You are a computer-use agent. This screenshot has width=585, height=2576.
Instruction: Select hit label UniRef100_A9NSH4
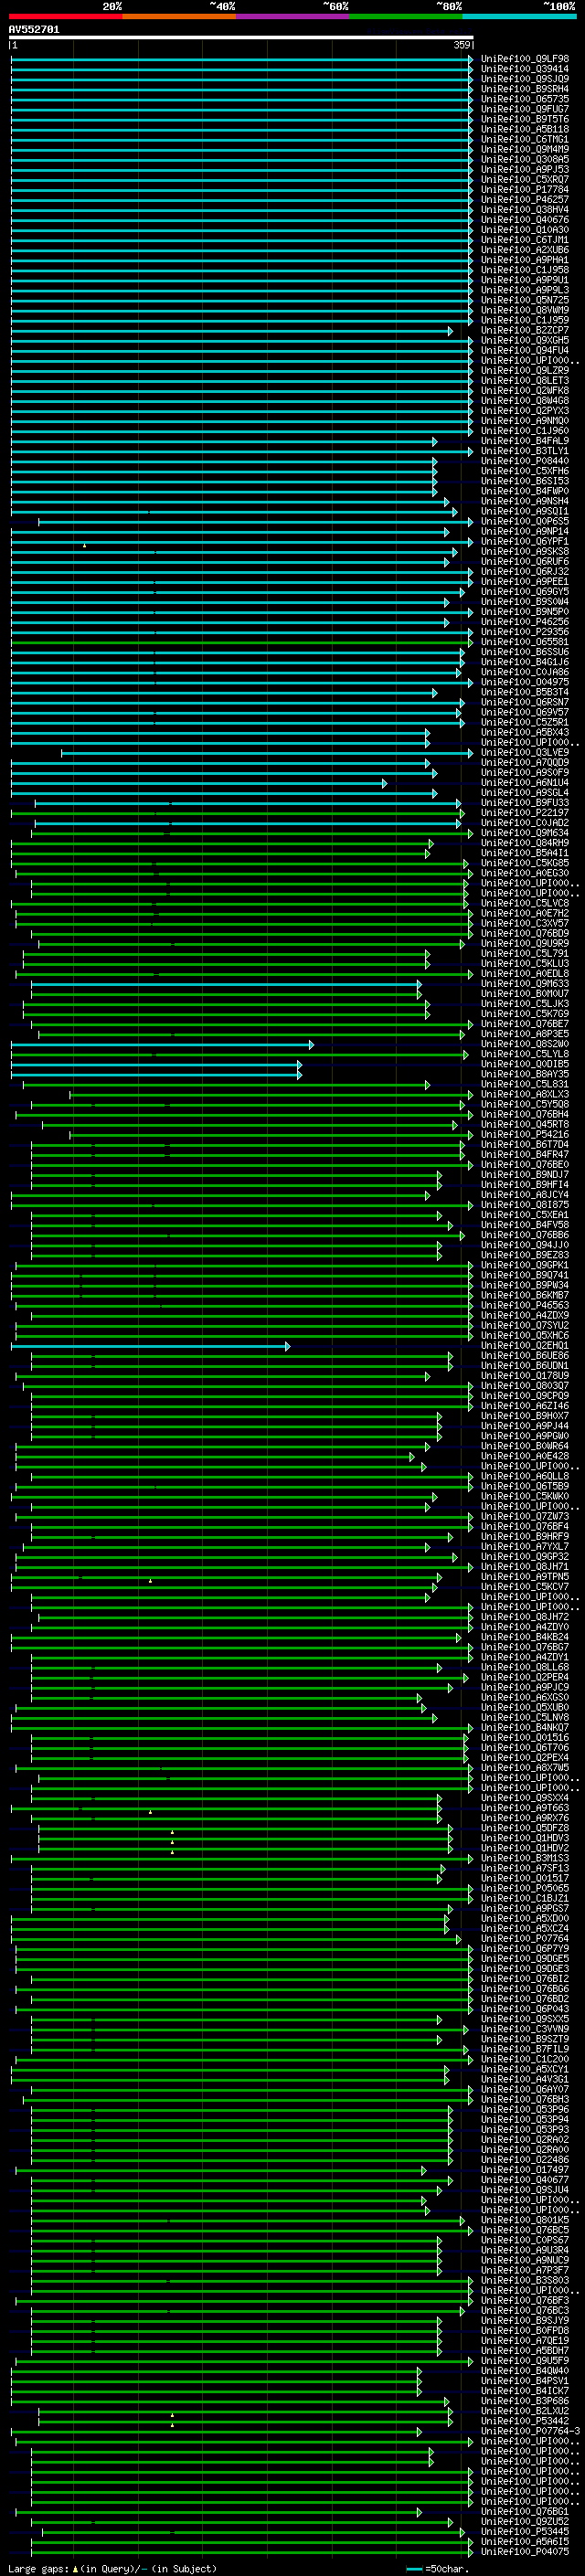[x=525, y=502]
